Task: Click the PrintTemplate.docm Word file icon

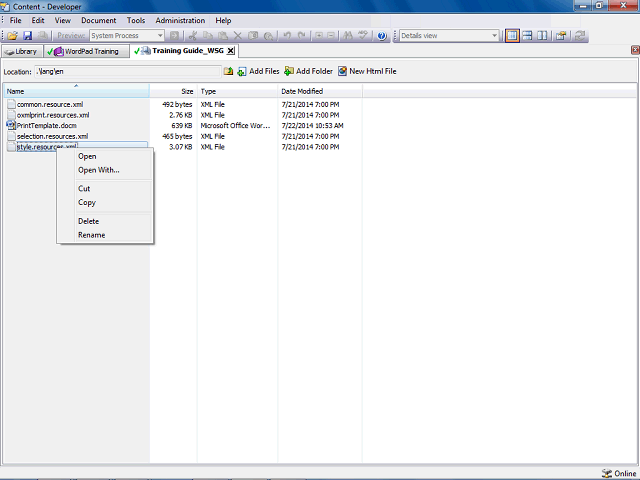Action: (11, 125)
